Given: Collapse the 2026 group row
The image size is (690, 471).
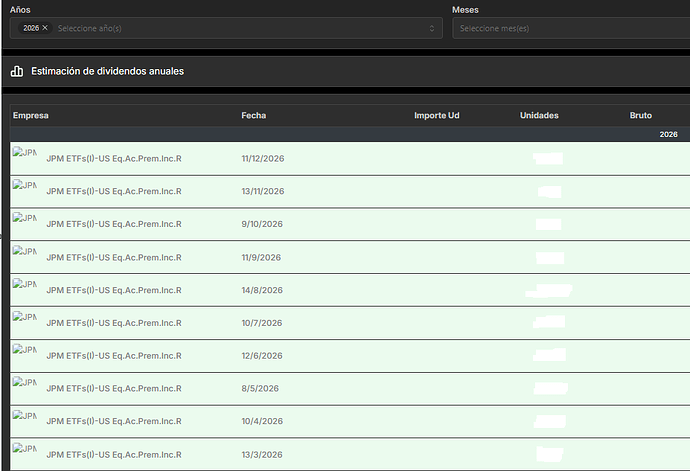Looking at the screenshot, I should click(x=668, y=134).
